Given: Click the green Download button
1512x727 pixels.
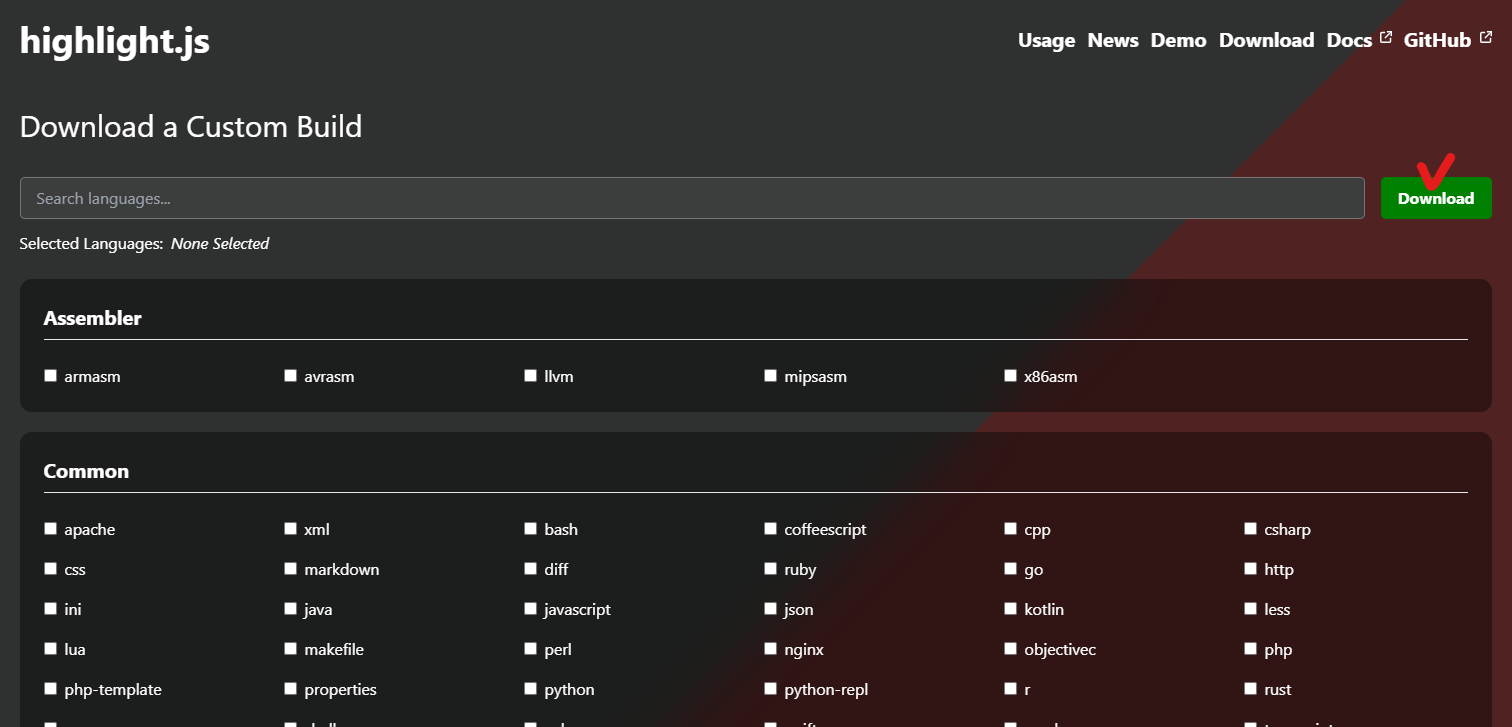Looking at the screenshot, I should [1436, 198].
